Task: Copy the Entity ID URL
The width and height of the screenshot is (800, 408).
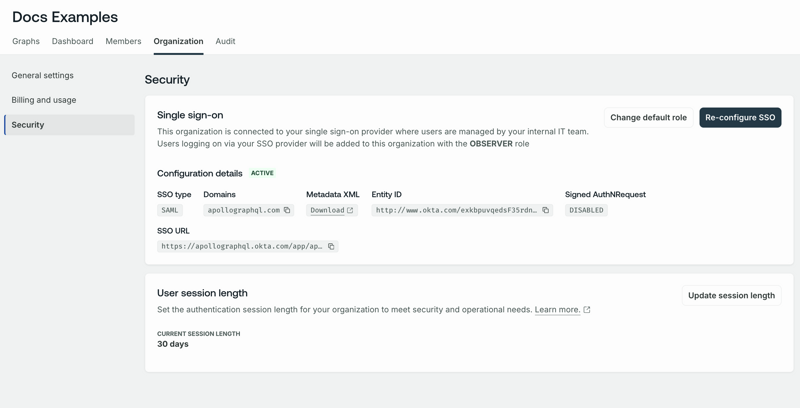Action: [x=545, y=210]
